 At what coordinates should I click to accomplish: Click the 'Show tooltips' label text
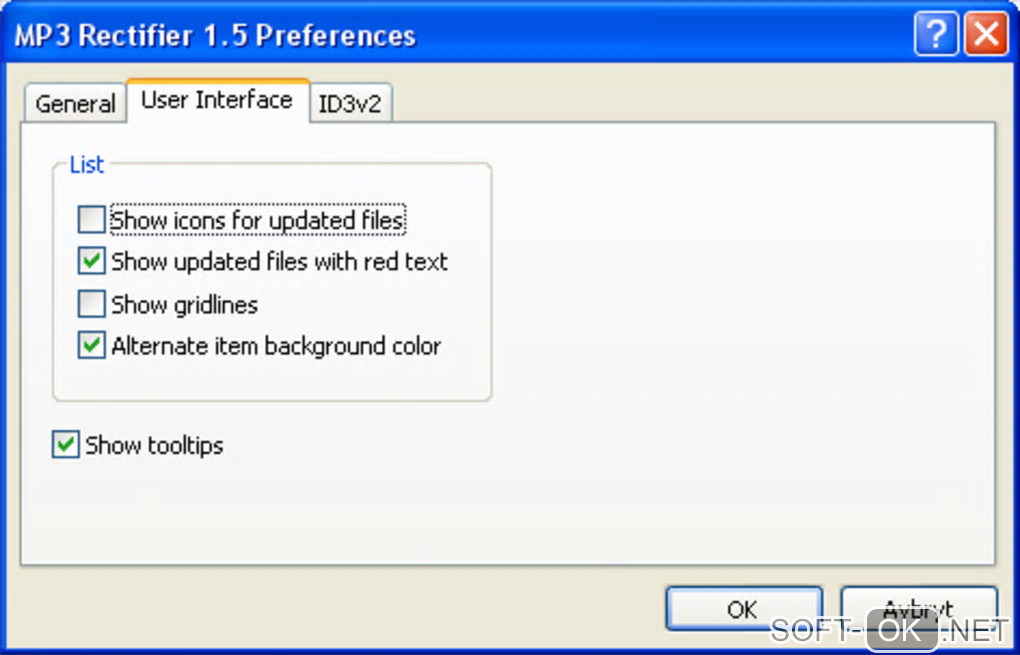coord(154,445)
